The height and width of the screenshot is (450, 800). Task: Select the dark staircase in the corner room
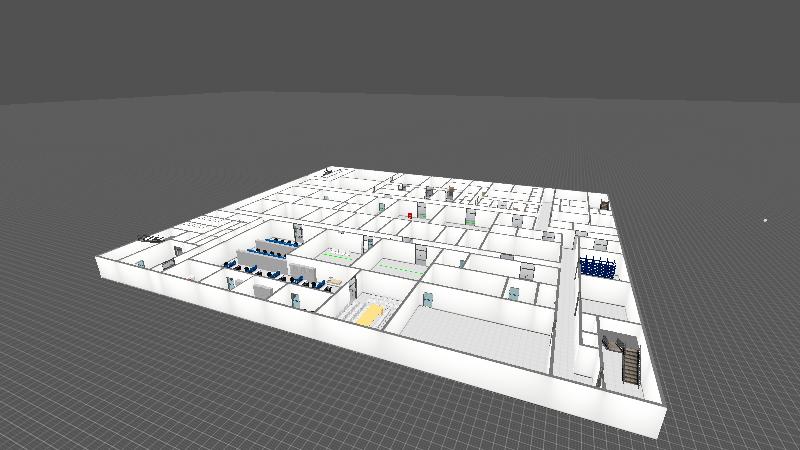627,360
